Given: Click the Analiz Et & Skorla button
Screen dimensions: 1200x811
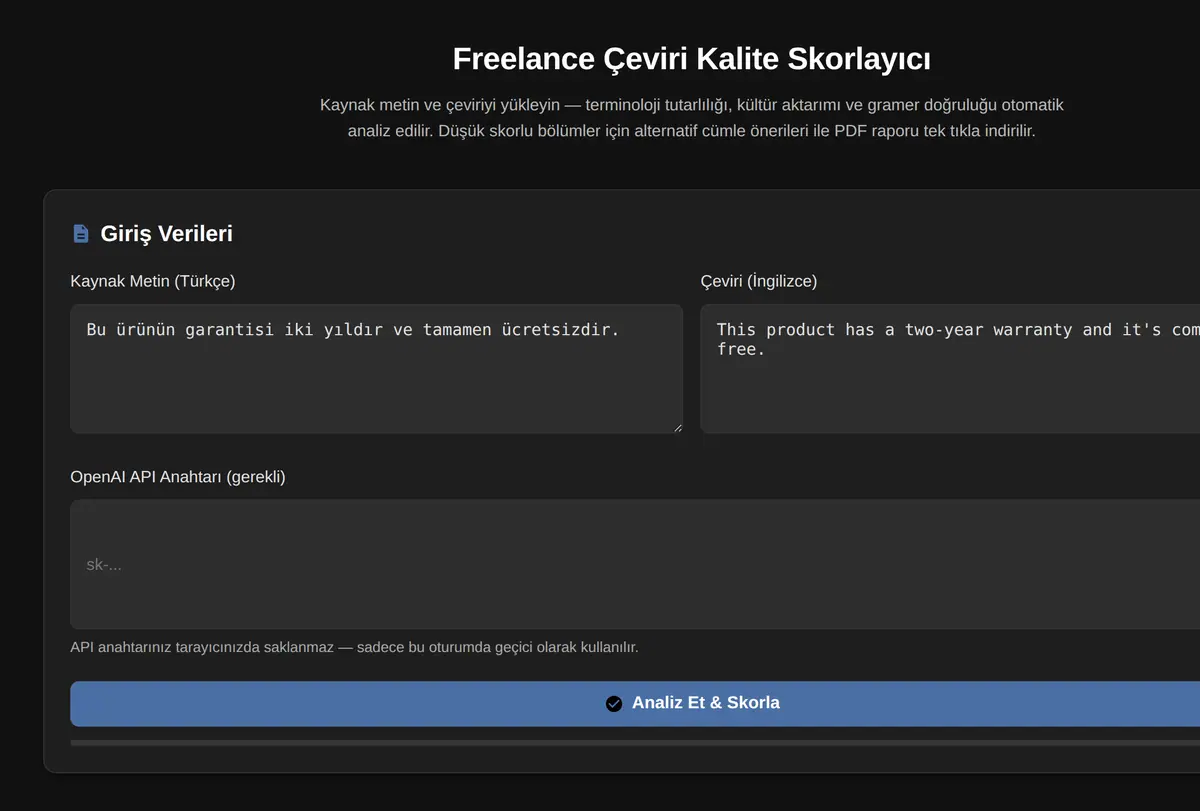Looking at the screenshot, I should pos(635,704).
